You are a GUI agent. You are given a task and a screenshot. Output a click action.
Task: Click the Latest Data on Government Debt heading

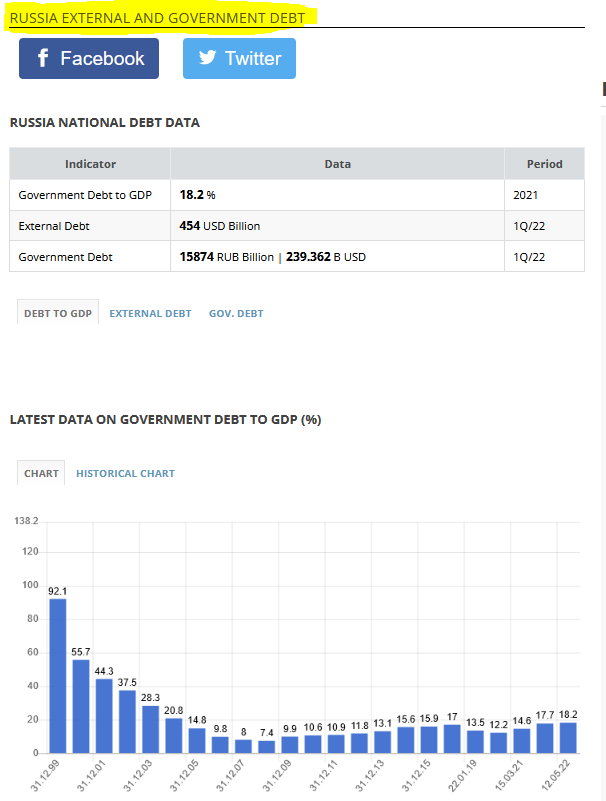coord(166,419)
